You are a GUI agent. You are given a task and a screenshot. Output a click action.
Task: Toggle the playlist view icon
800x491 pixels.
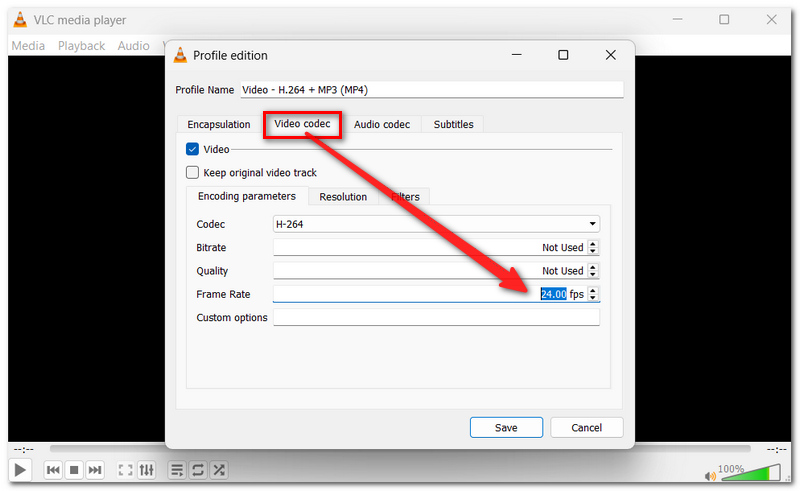click(x=177, y=470)
